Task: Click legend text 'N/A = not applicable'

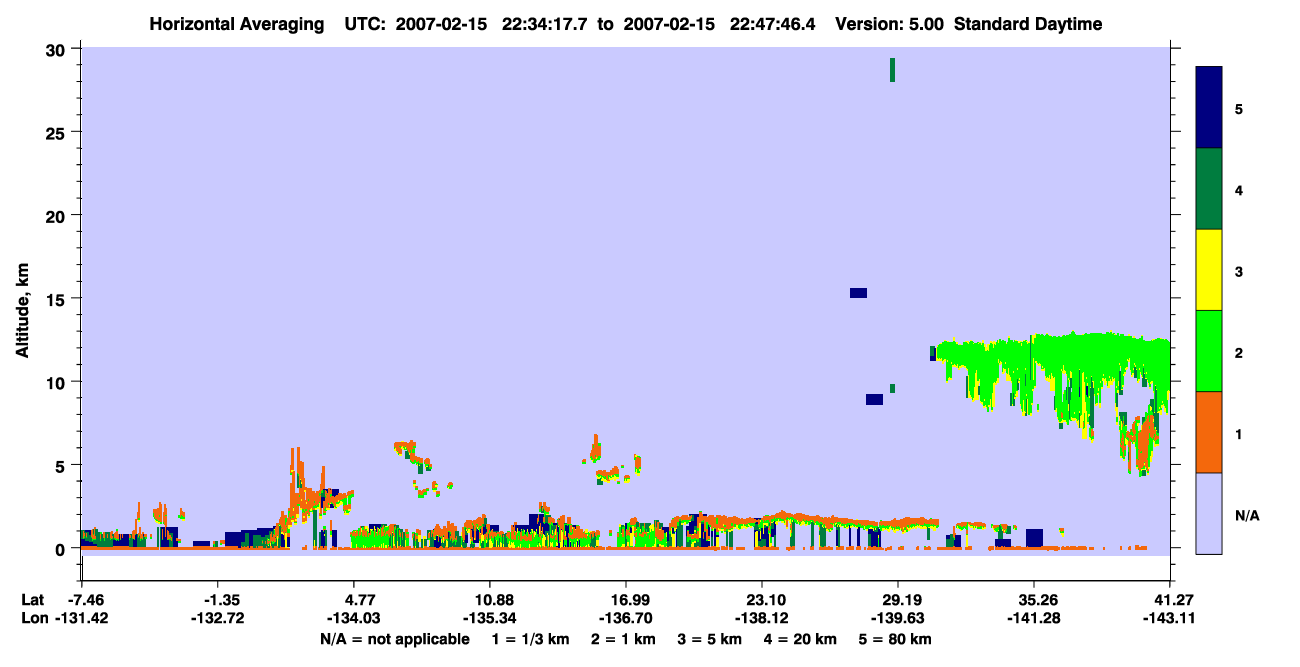Action: (x=394, y=639)
